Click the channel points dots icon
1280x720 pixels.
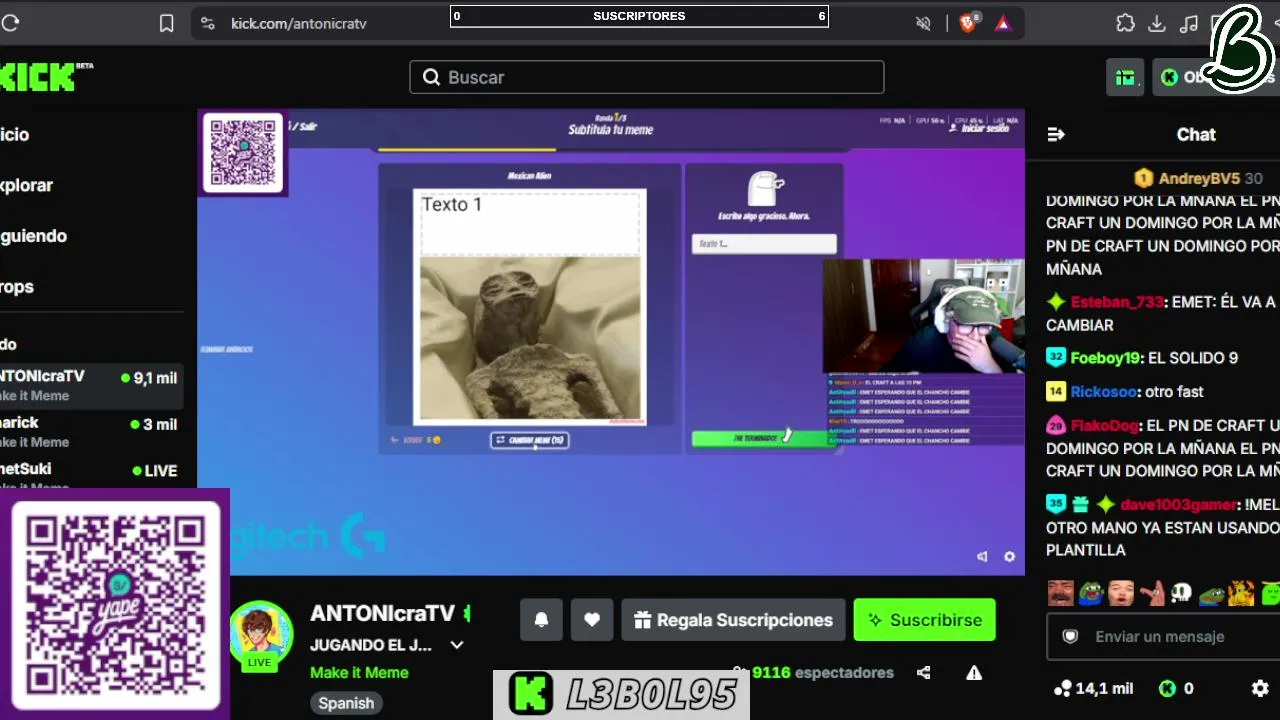pos(1062,688)
